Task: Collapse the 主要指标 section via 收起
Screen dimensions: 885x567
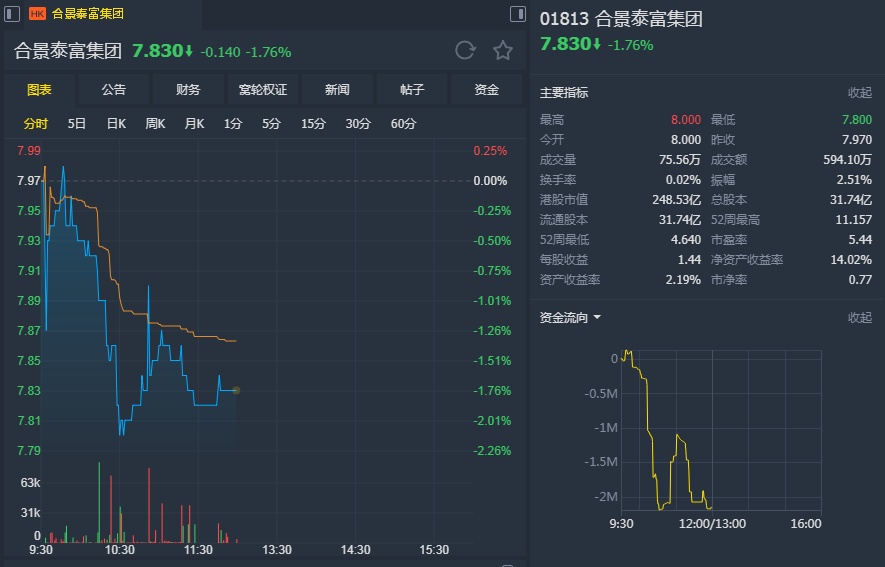Action: [x=860, y=93]
